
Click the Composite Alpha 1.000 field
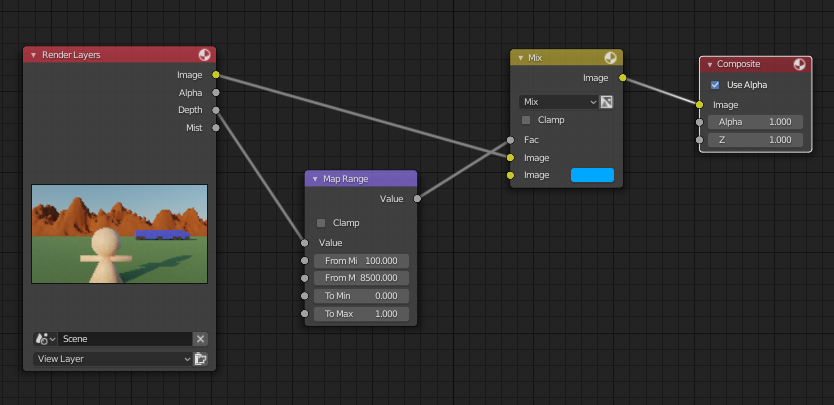click(x=755, y=122)
